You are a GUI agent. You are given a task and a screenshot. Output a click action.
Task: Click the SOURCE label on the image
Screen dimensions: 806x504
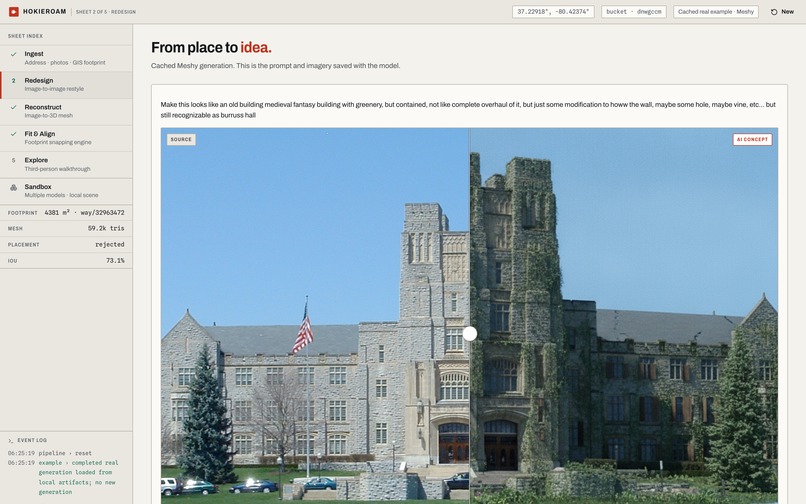pos(181,139)
